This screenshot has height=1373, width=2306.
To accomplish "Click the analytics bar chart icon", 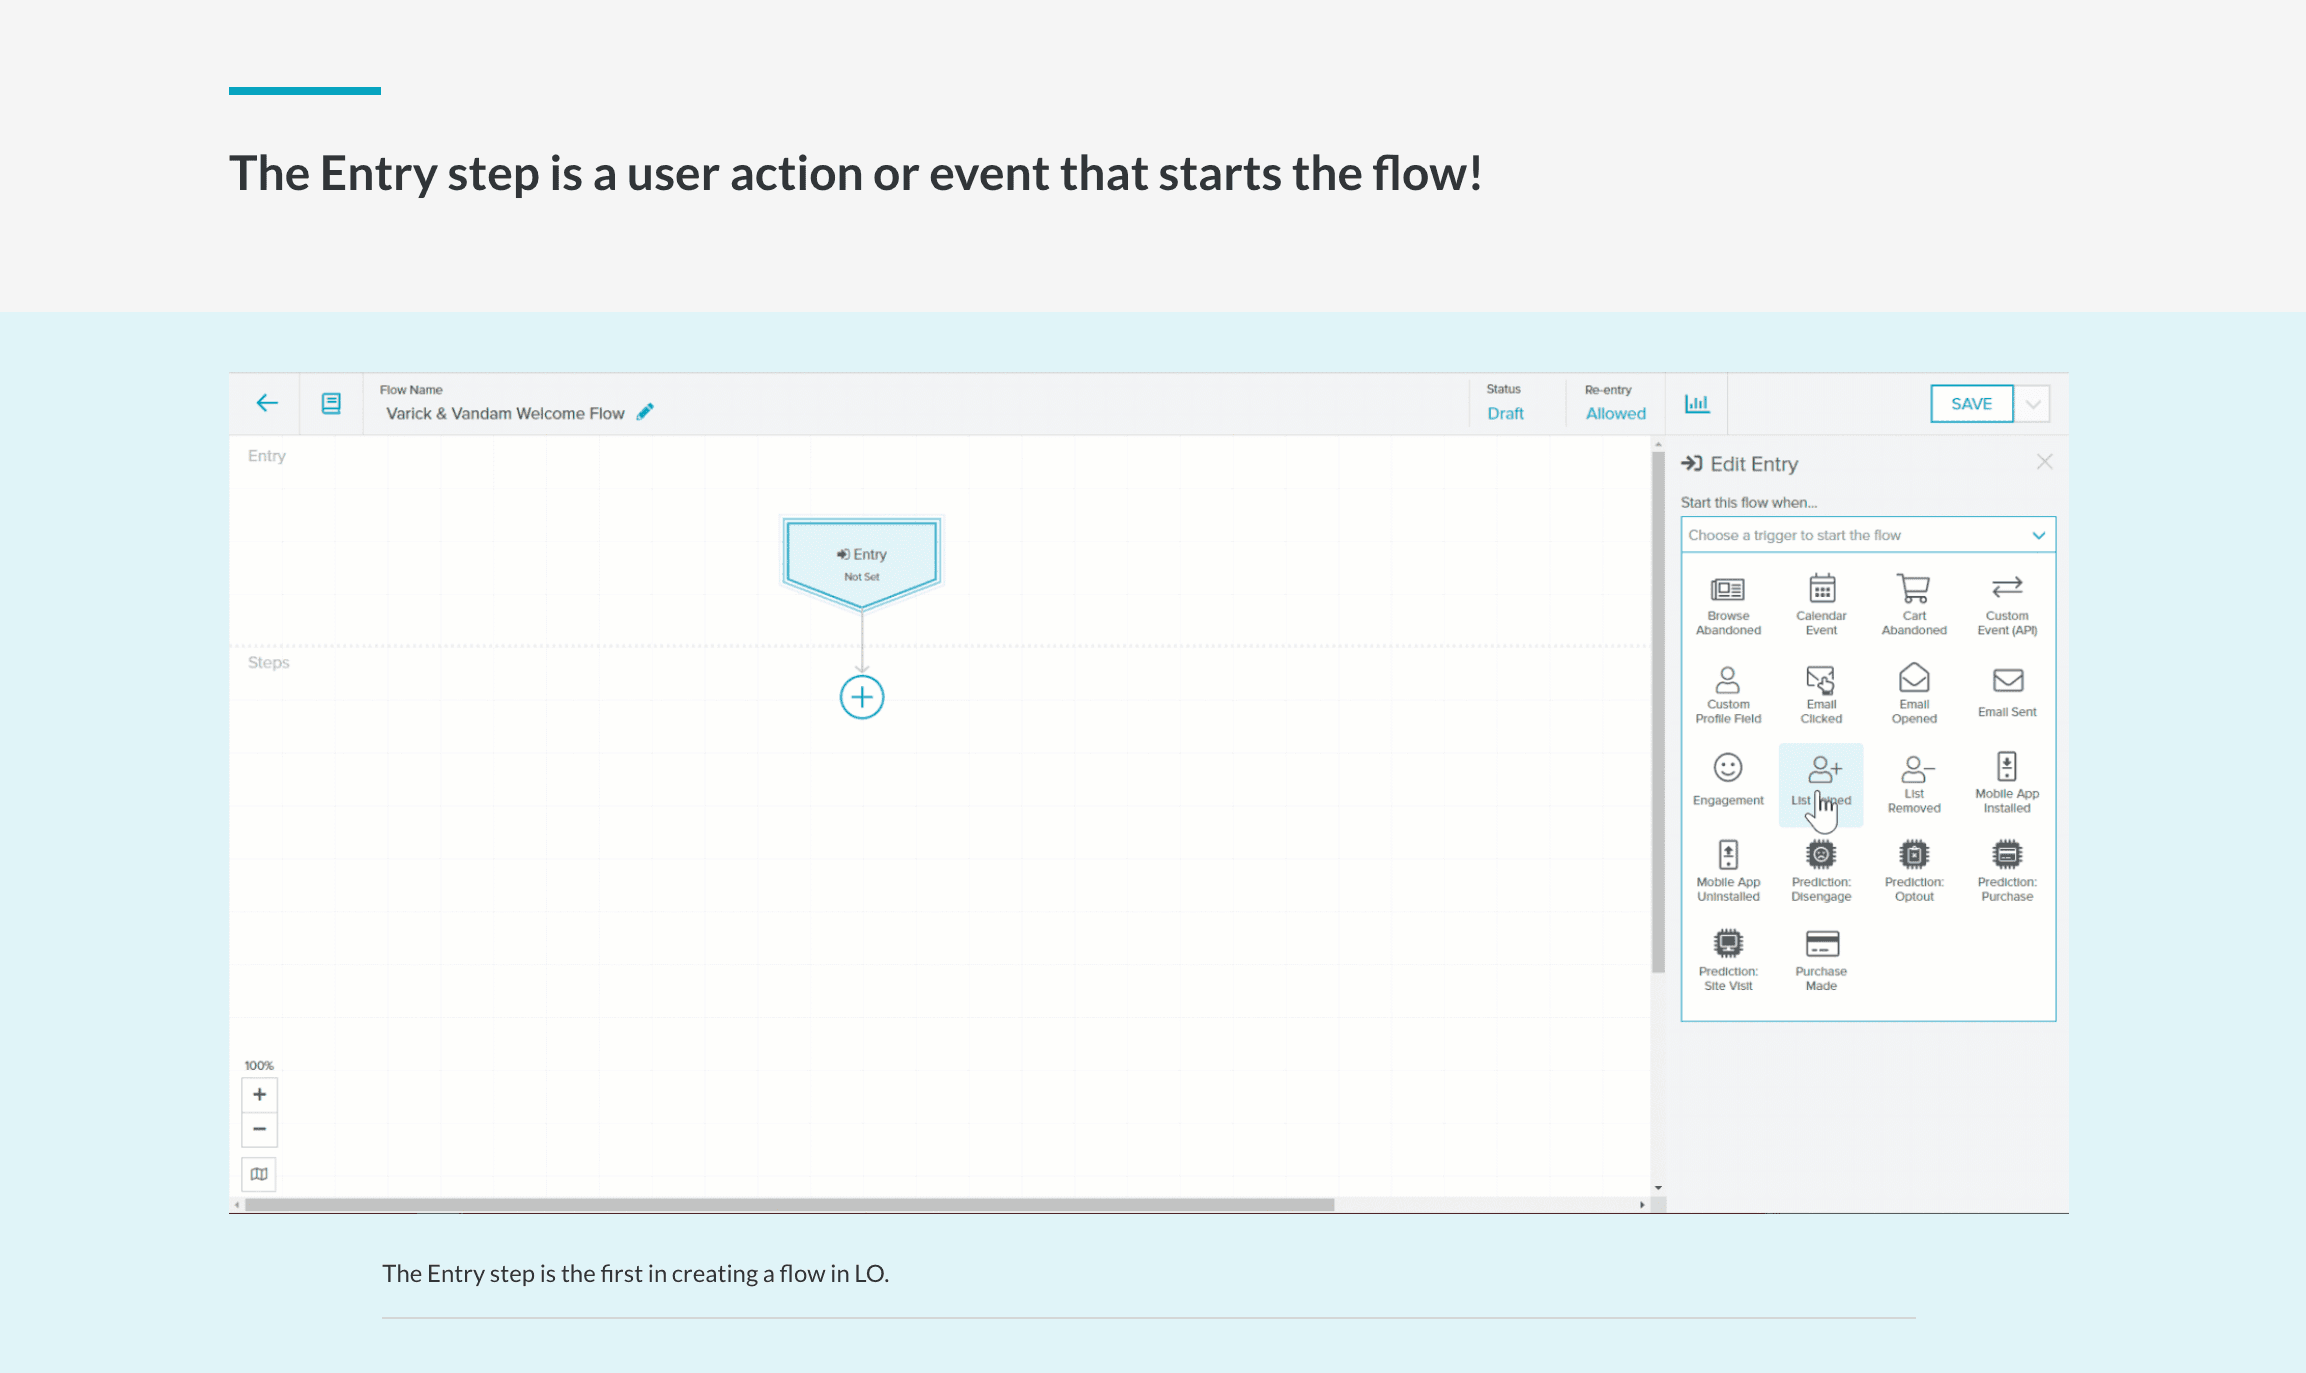I will tap(1697, 403).
